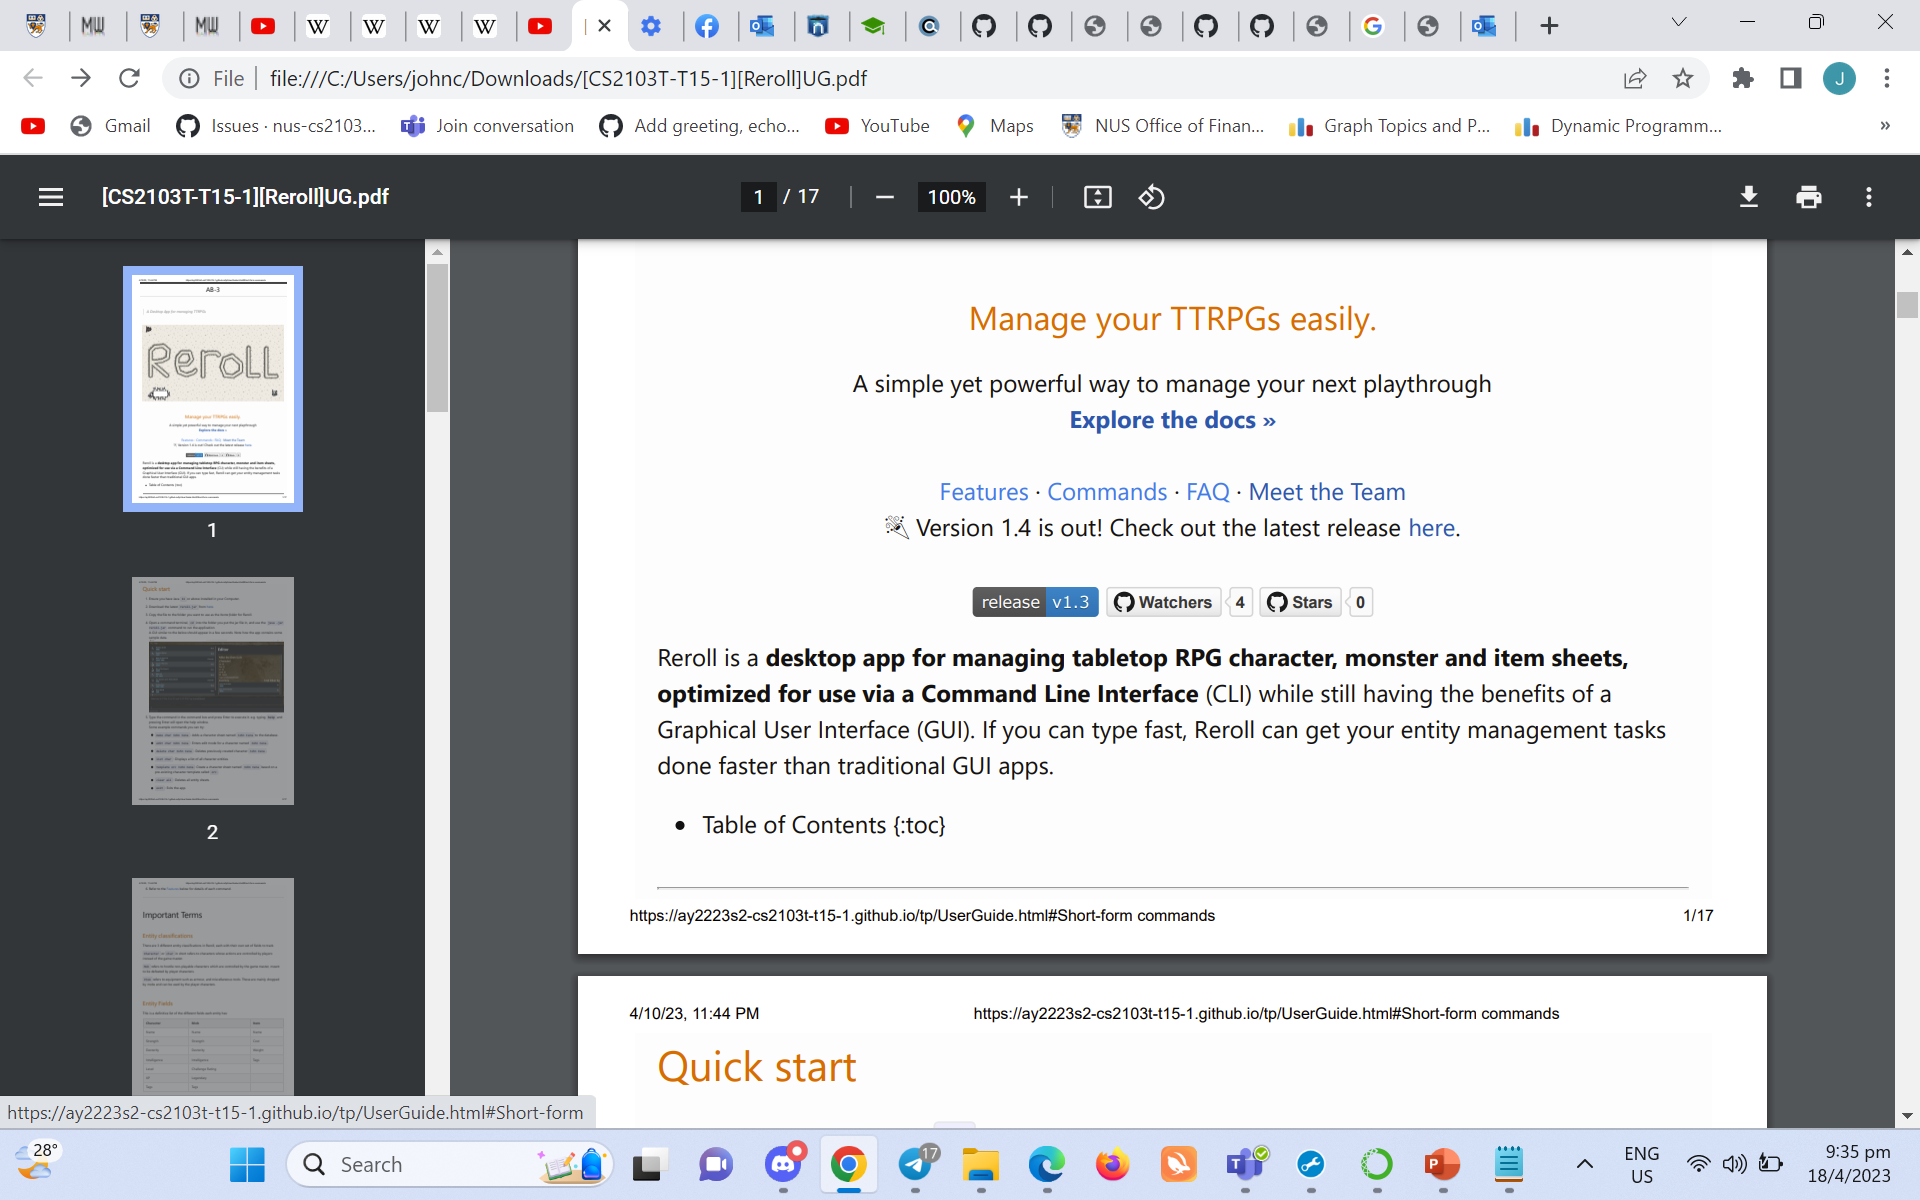Click the page number input field
1920x1200 pixels.
(758, 197)
